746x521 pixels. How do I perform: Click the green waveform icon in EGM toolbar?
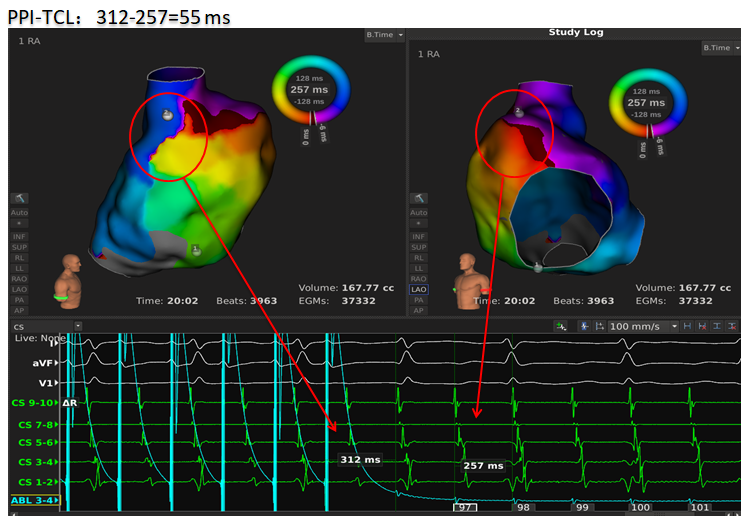click(x=561, y=327)
